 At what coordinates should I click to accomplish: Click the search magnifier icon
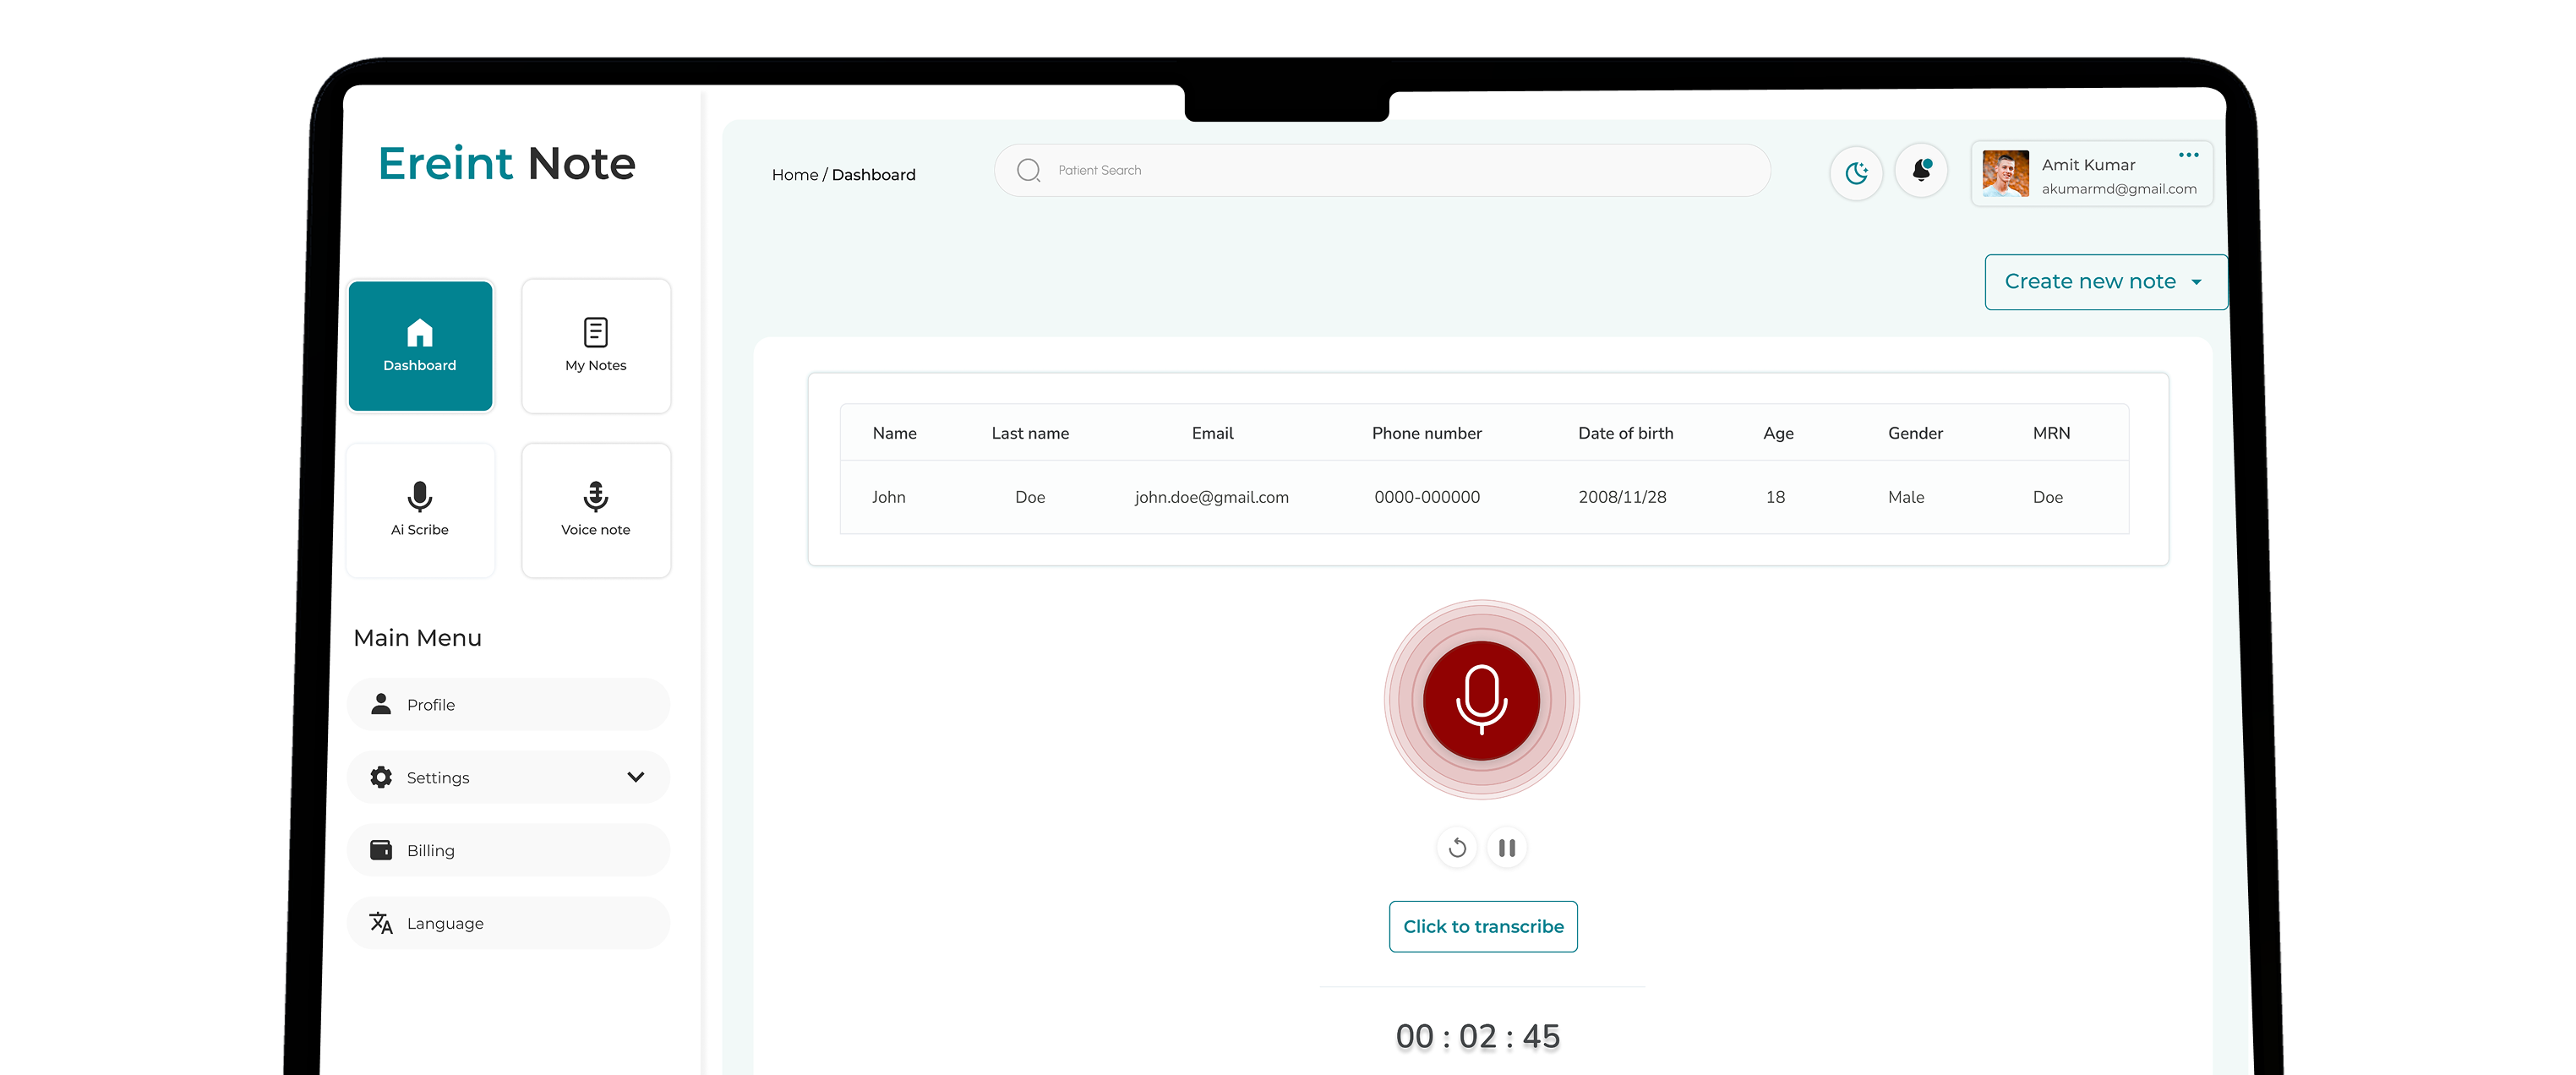[1028, 171]
